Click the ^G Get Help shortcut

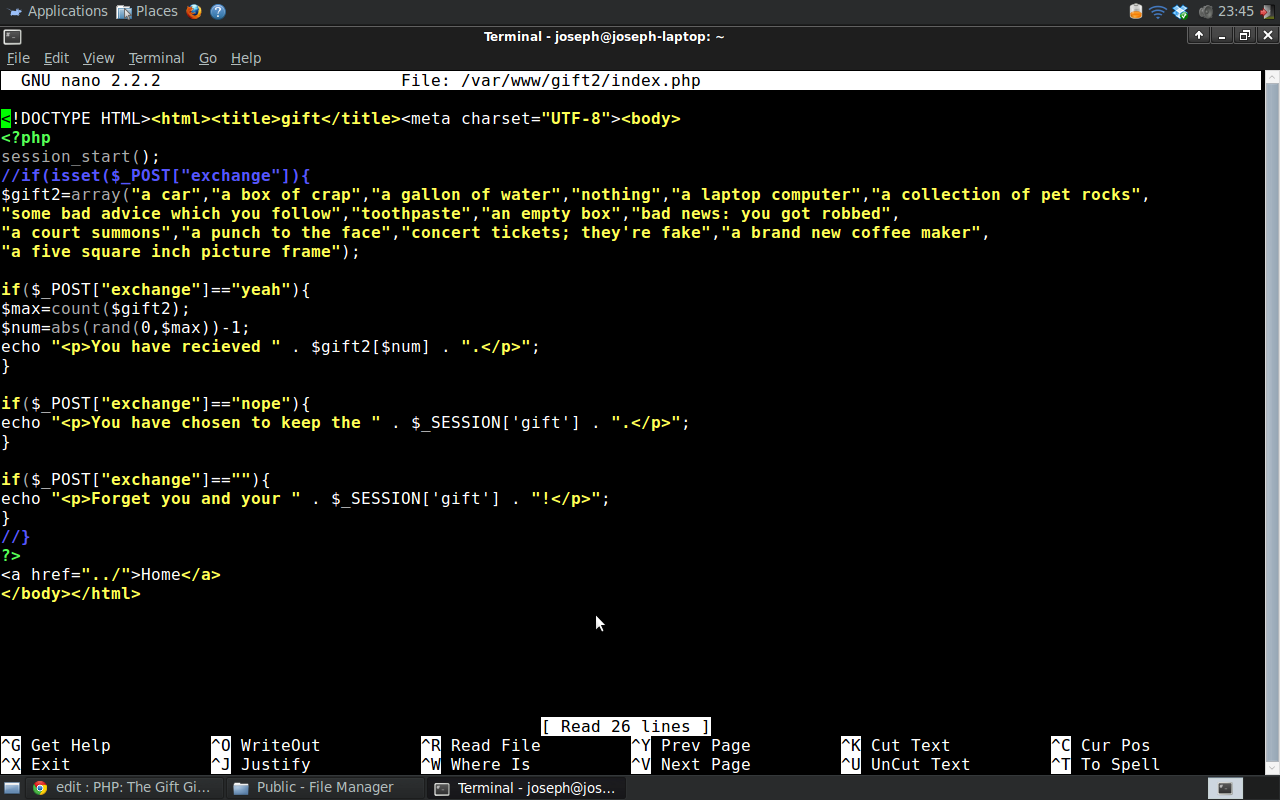[56, 746]
